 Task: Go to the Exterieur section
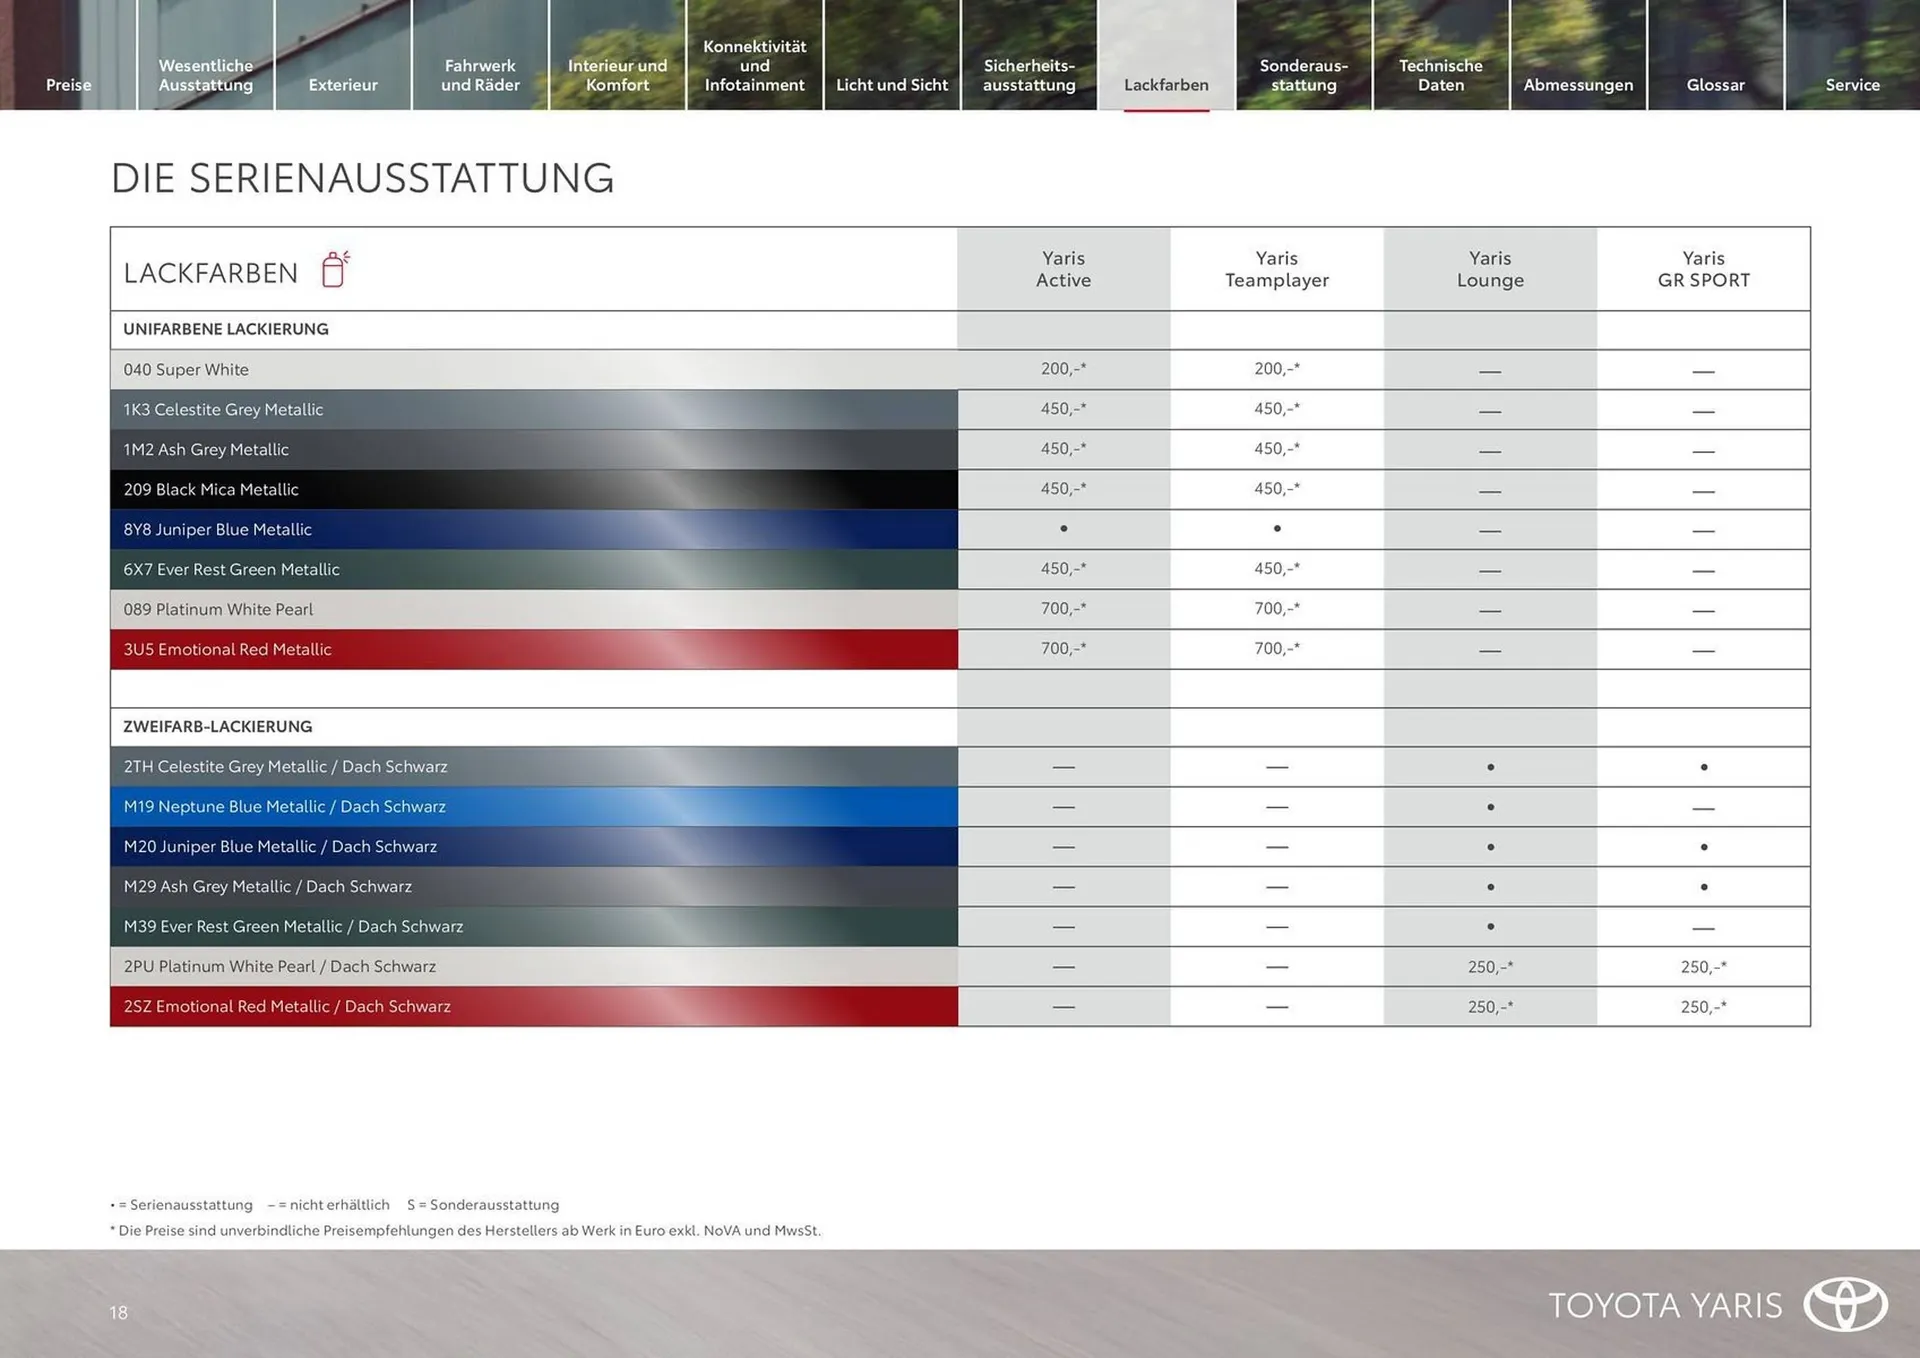[x=343, y=85]
